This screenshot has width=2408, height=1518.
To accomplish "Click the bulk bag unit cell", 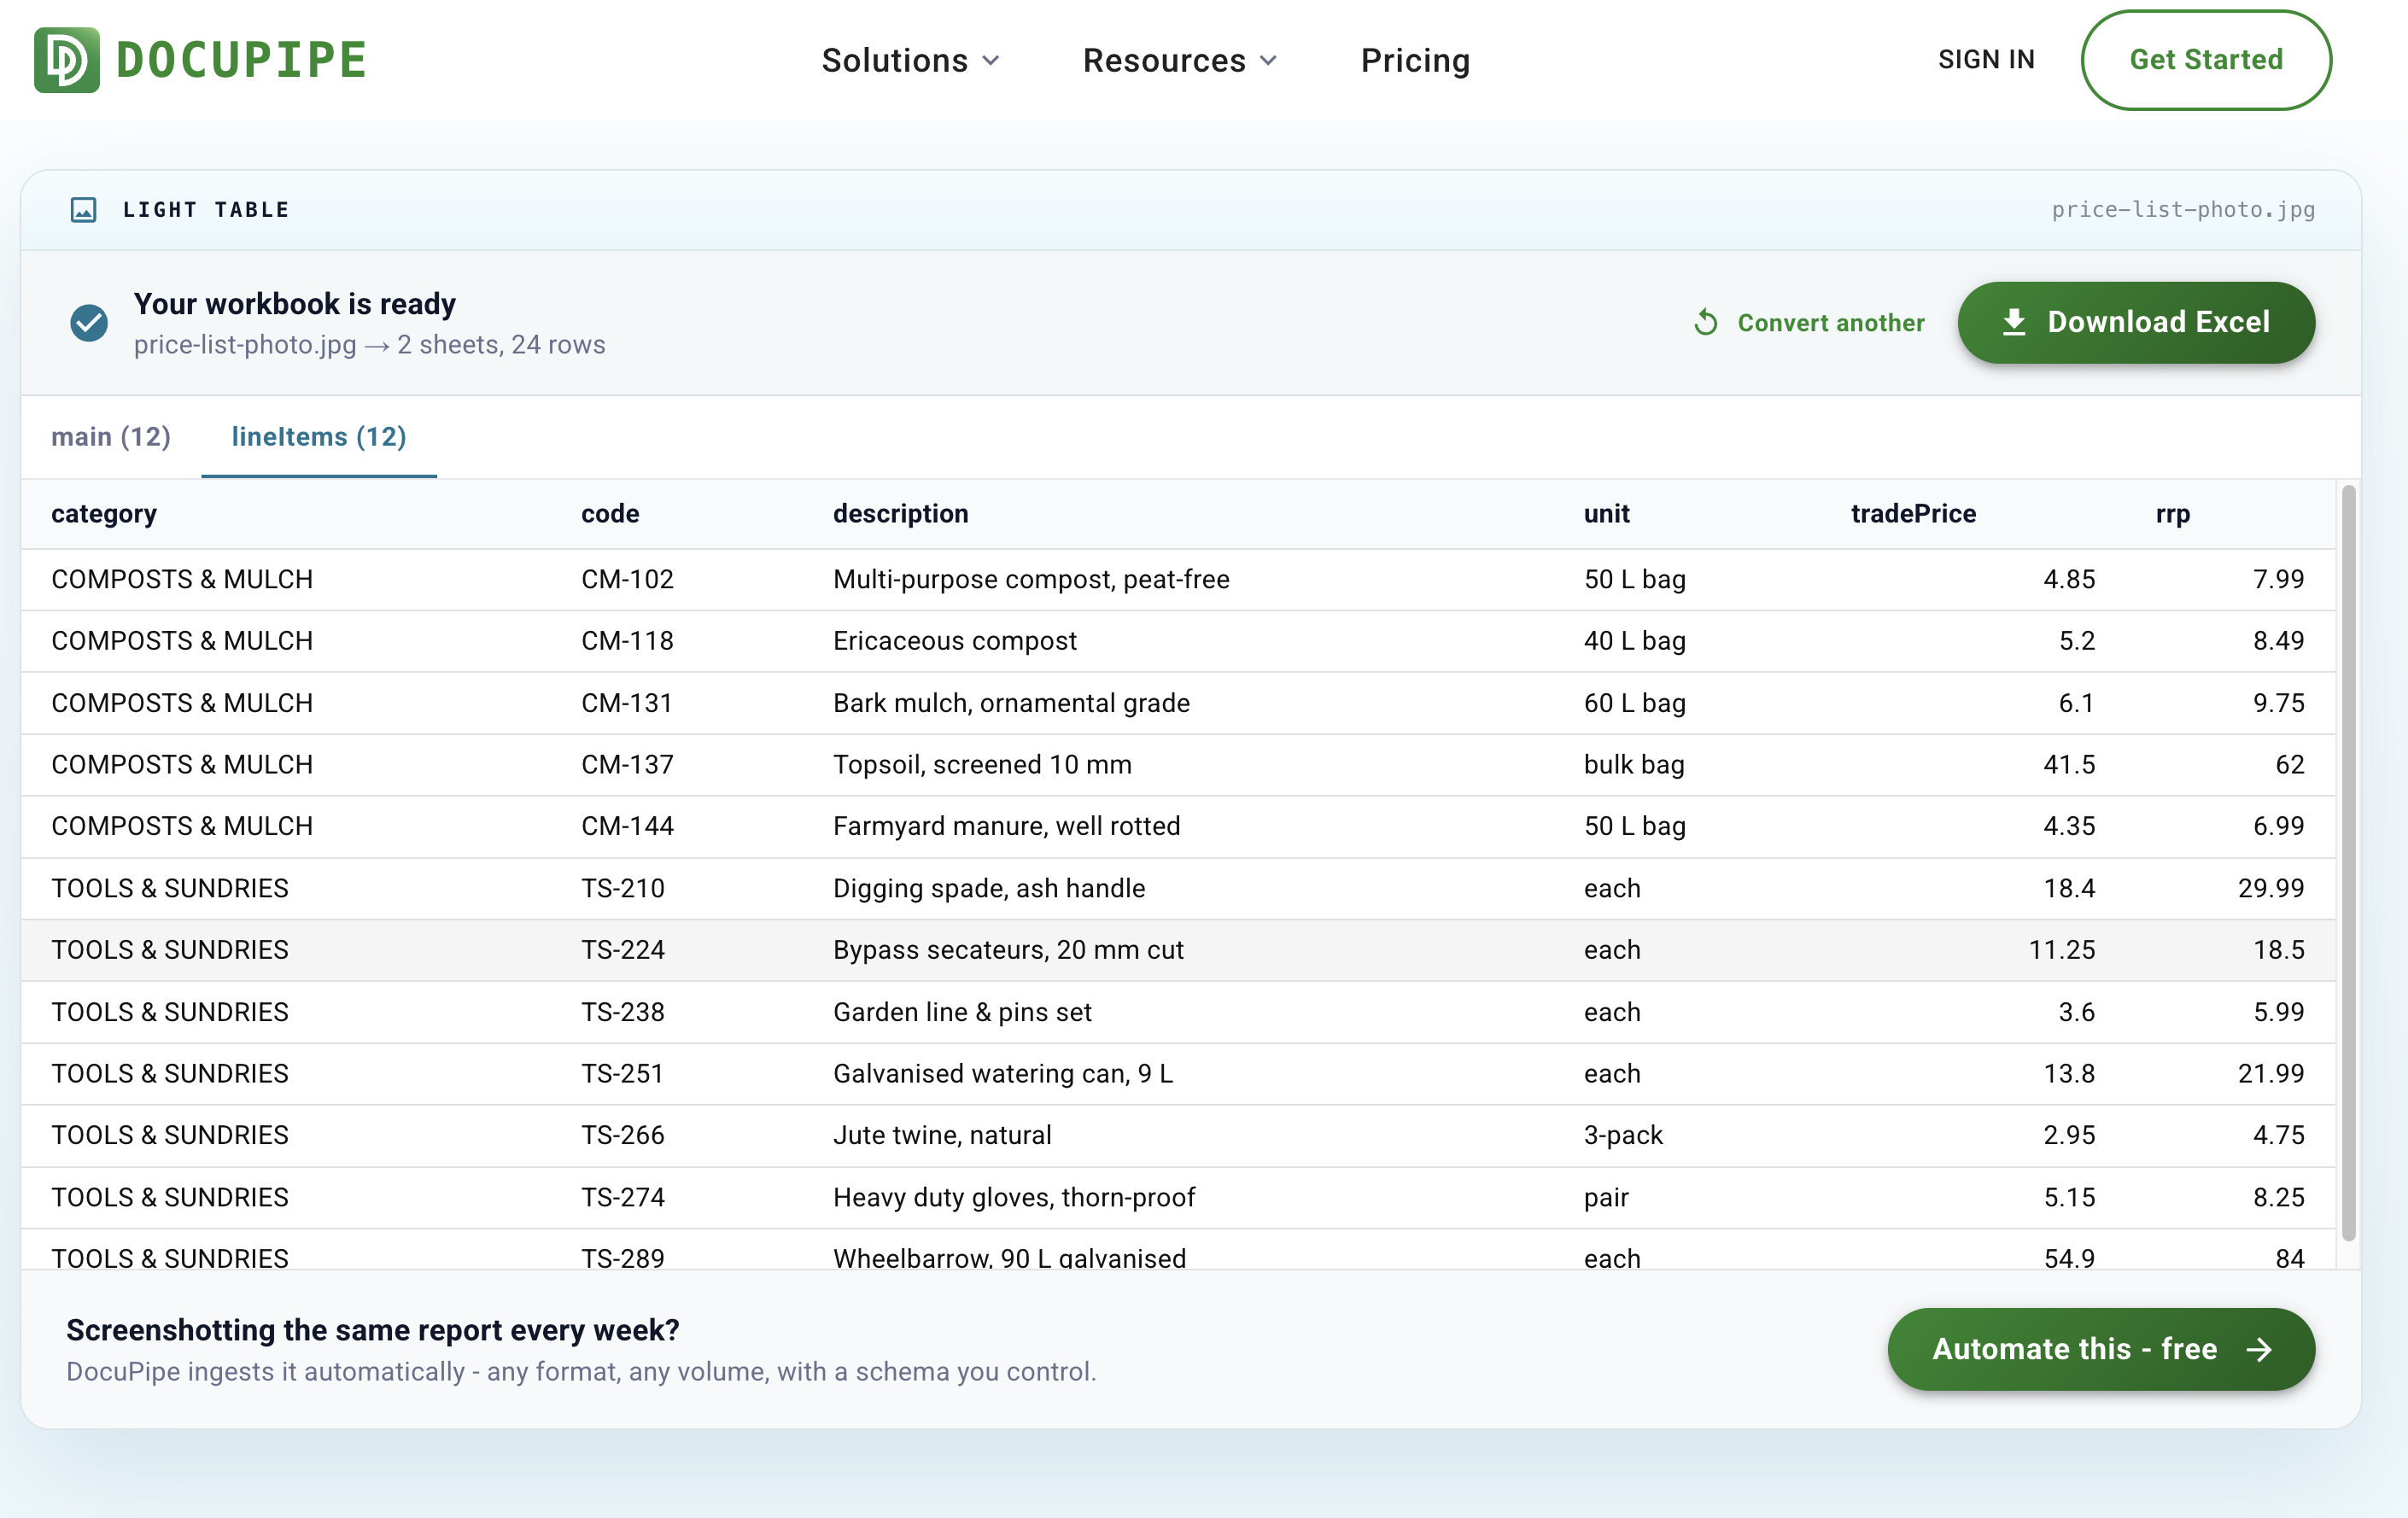I will [1634, 765].
